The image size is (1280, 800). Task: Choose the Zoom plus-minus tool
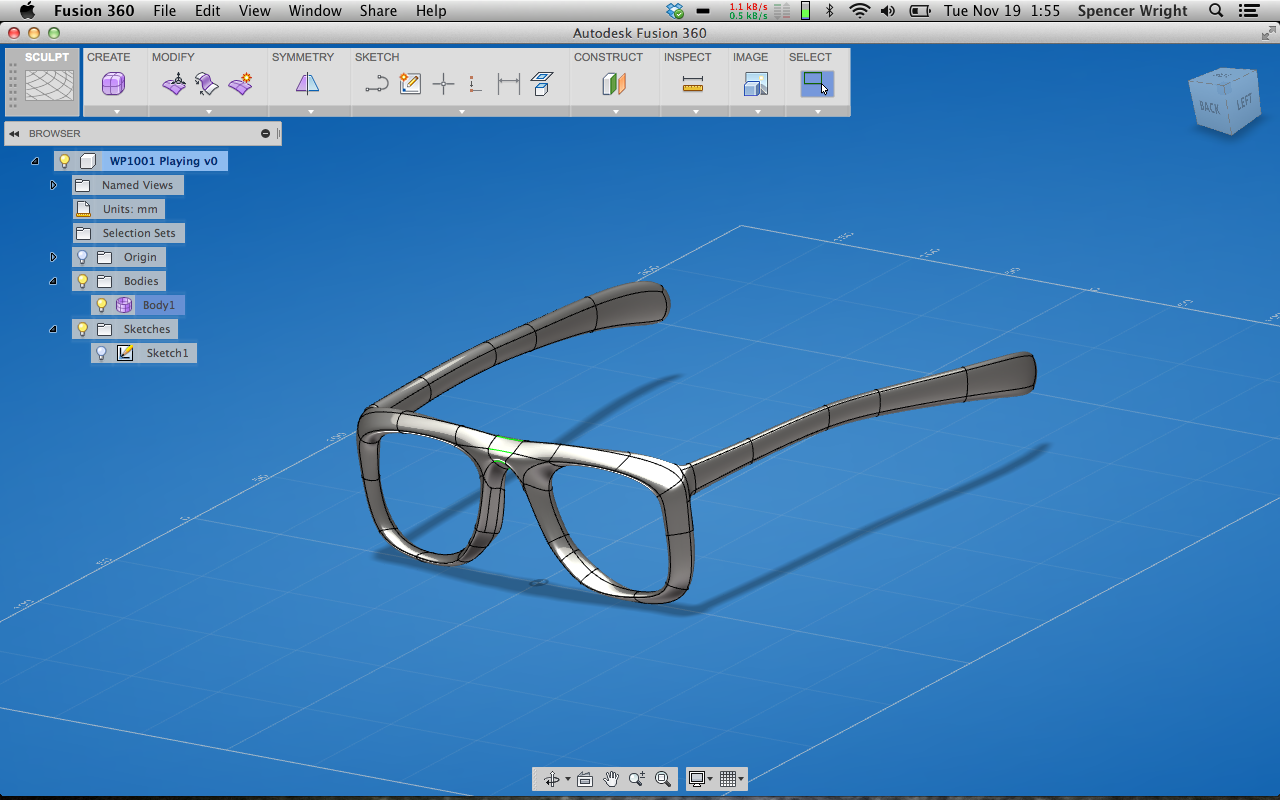tap(636, 779)
